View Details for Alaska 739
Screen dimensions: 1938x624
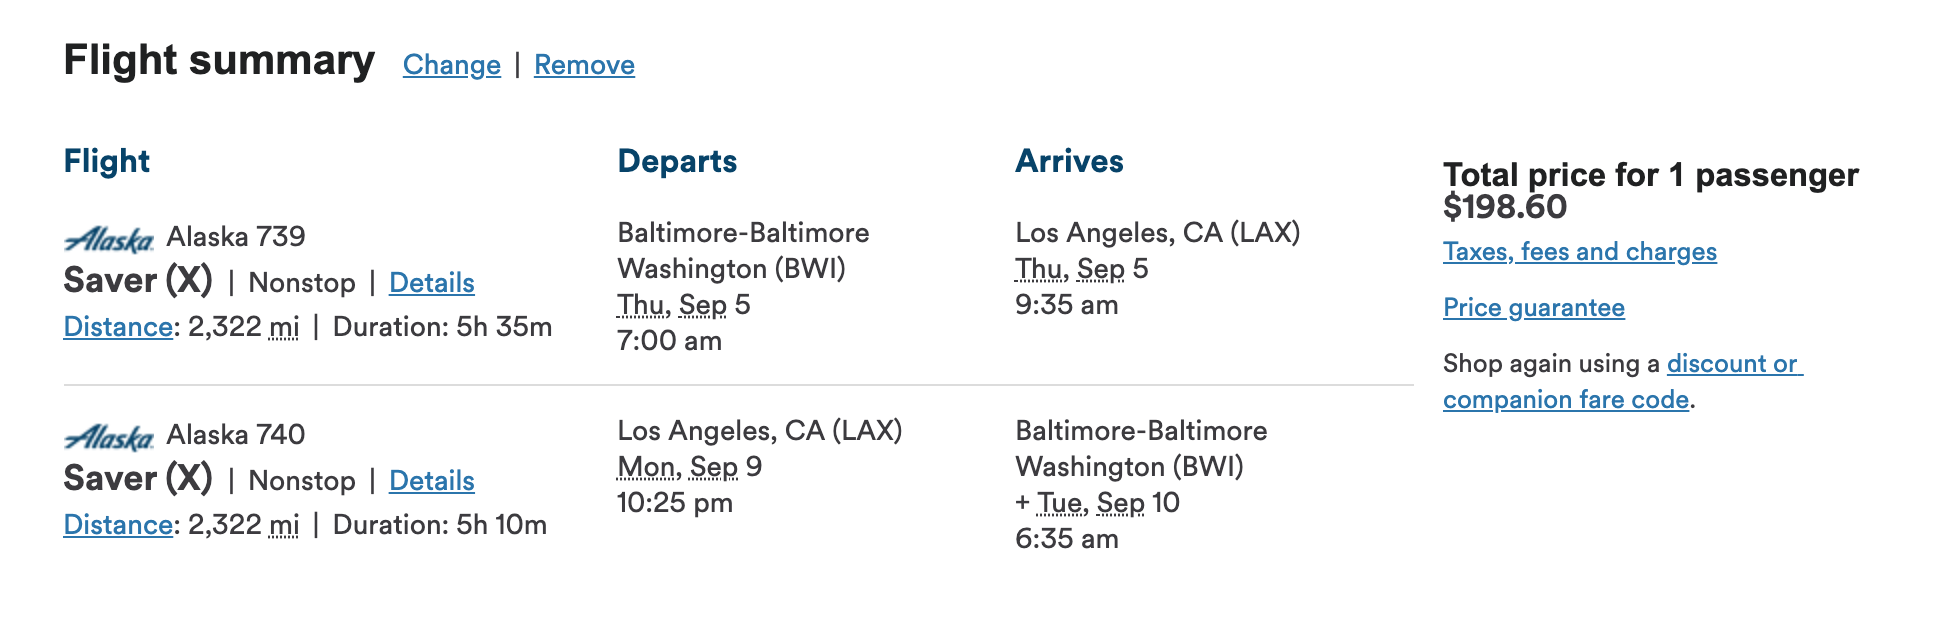432,283
